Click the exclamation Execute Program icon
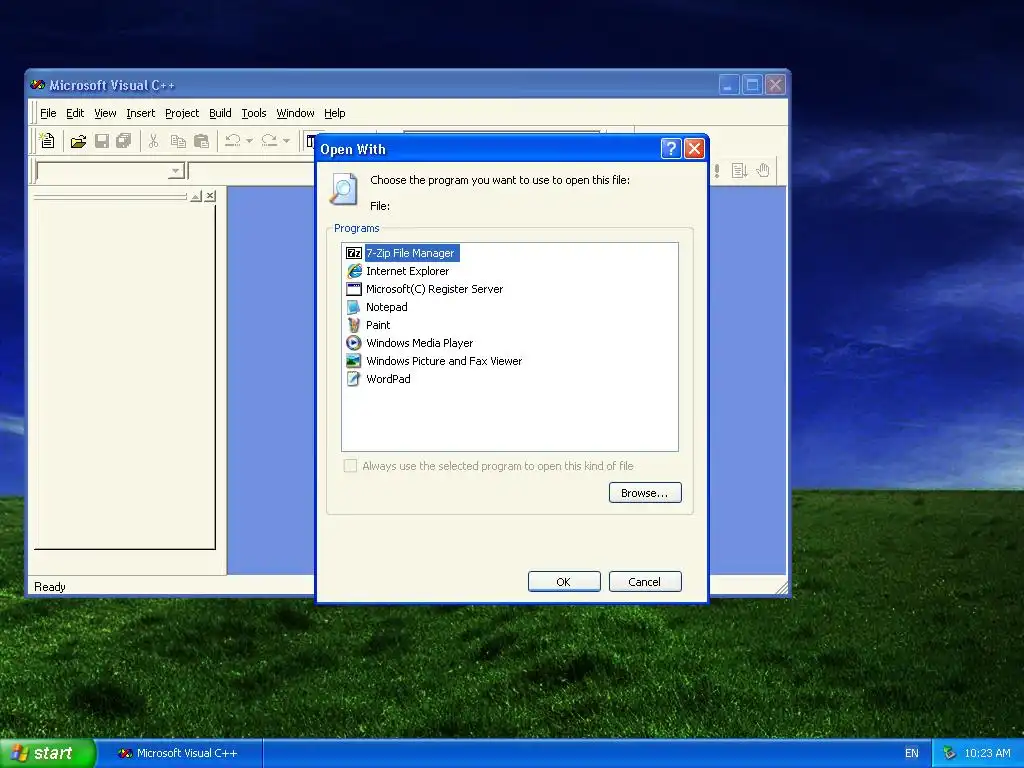Image resolution: width=1024 pixels, height=768 pixels. 717,171
